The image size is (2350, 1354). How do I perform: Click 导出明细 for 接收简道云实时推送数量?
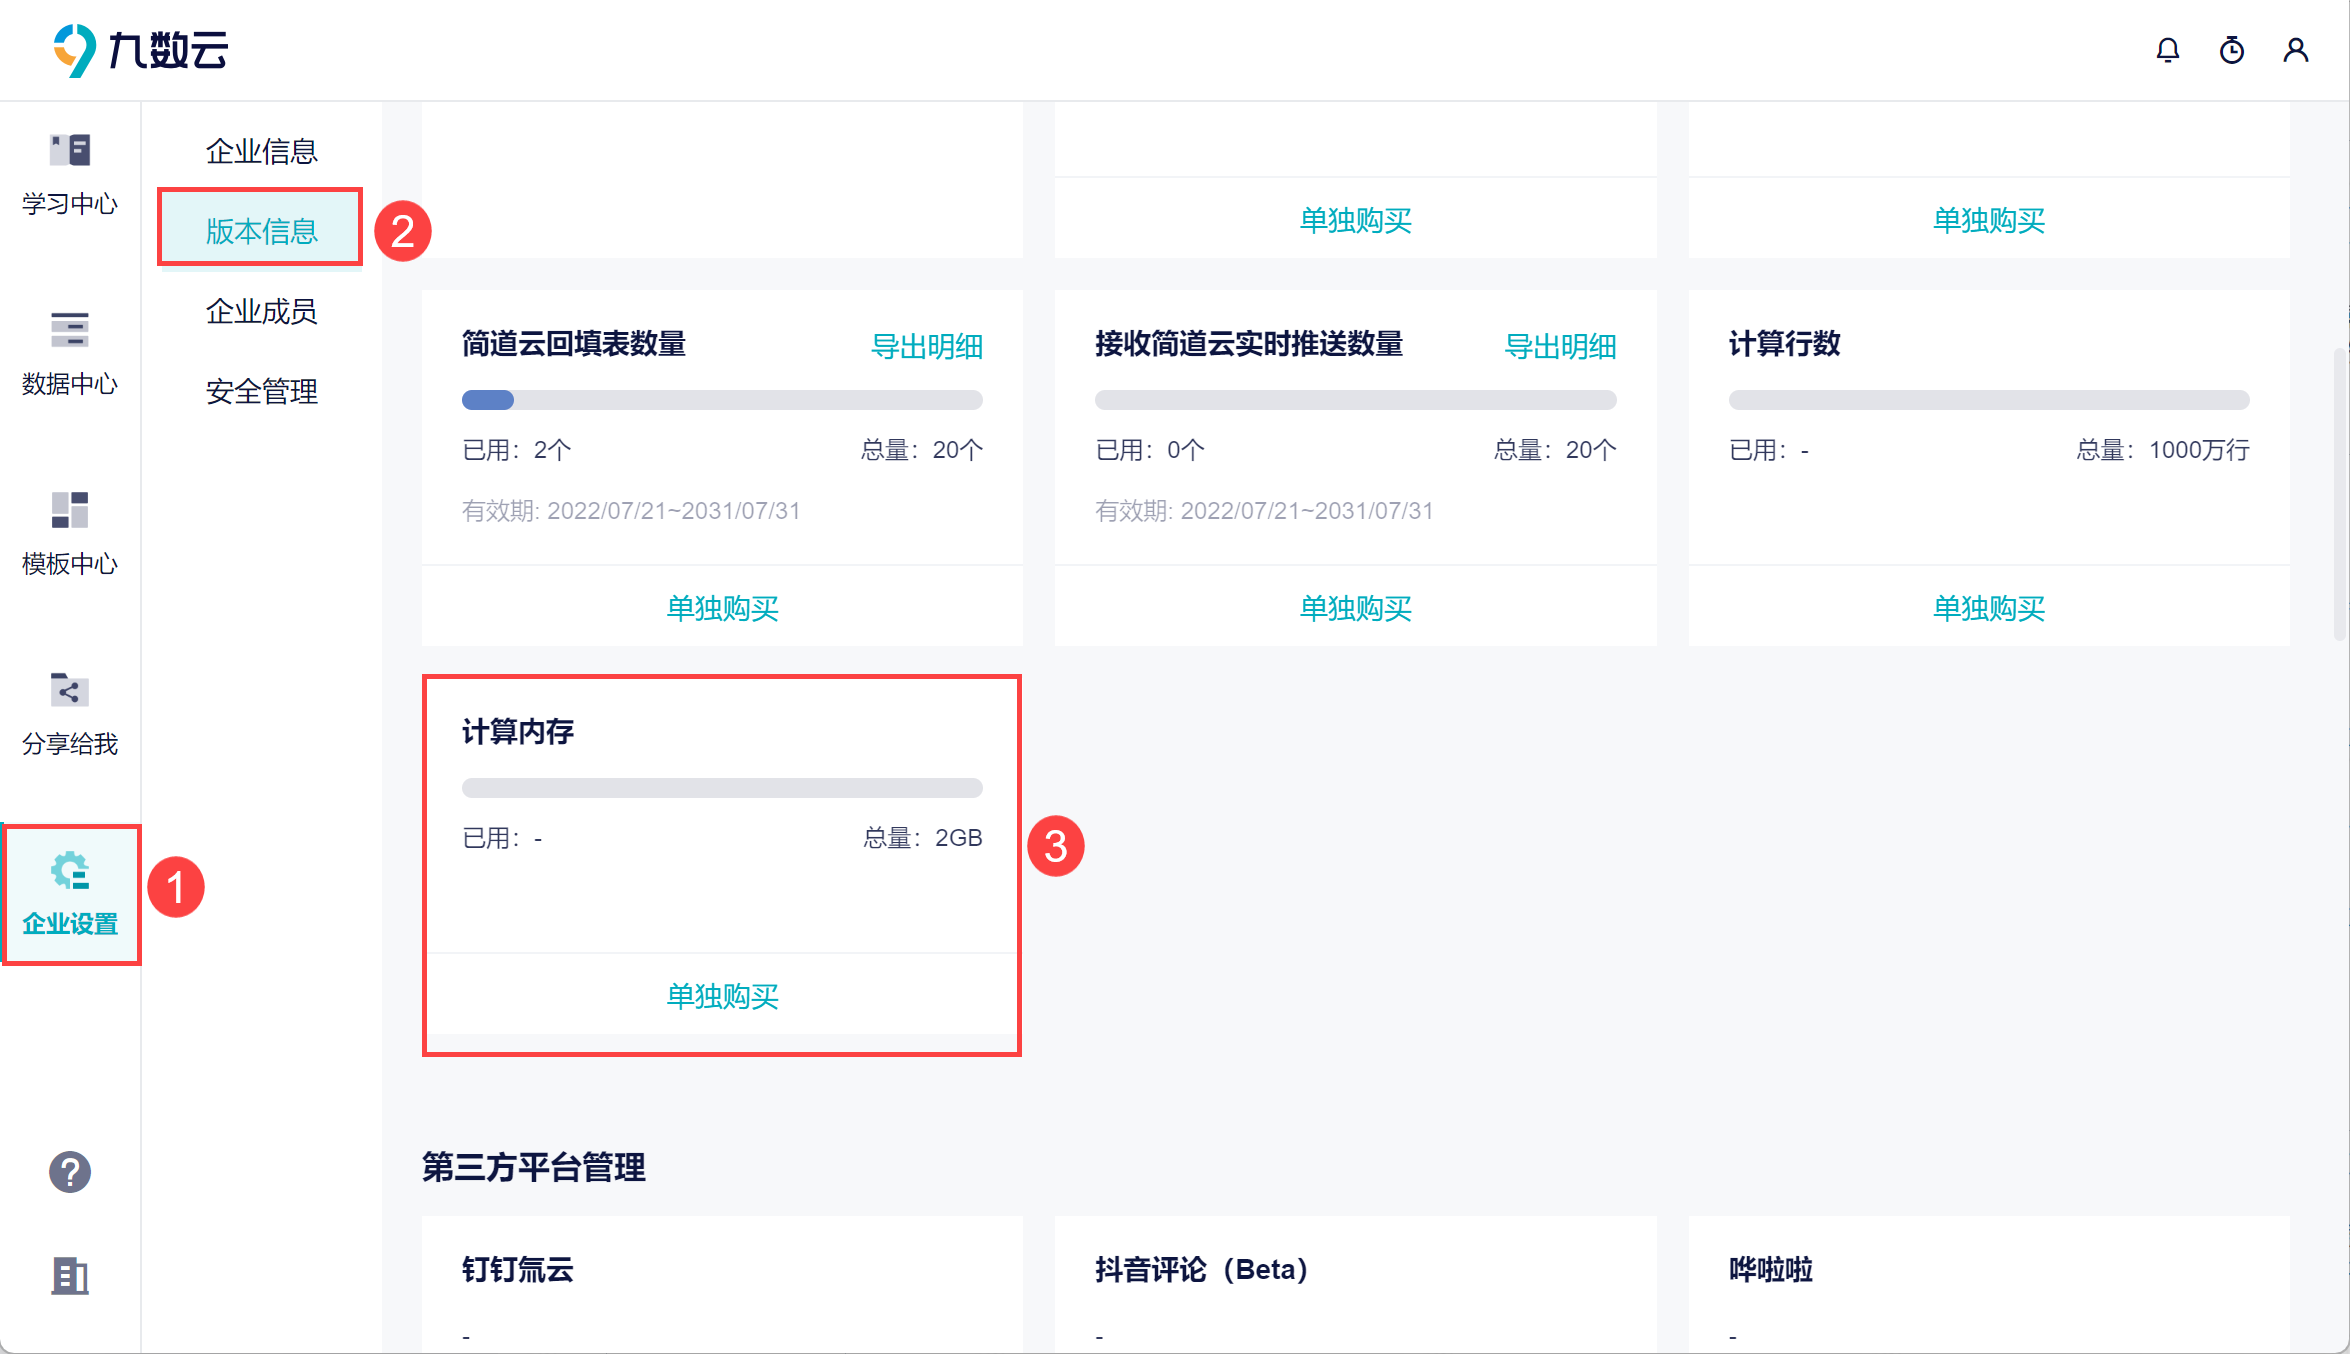[1559, 346]
